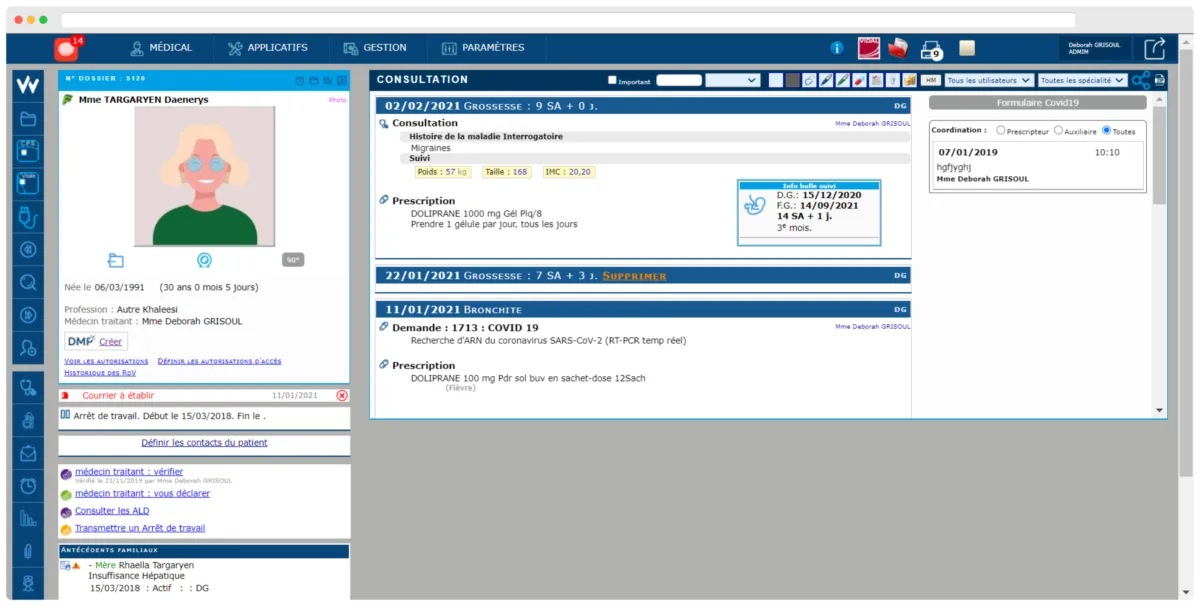Click the share network icon in consultation bar
This screenshot has height=606, width=1200.
click(1141, 80)
